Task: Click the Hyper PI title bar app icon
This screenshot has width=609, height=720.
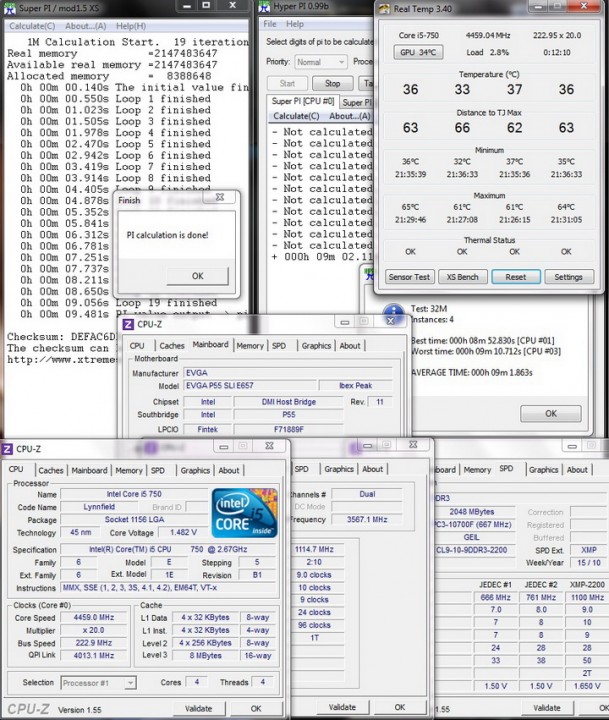Action: click(265, 7)
